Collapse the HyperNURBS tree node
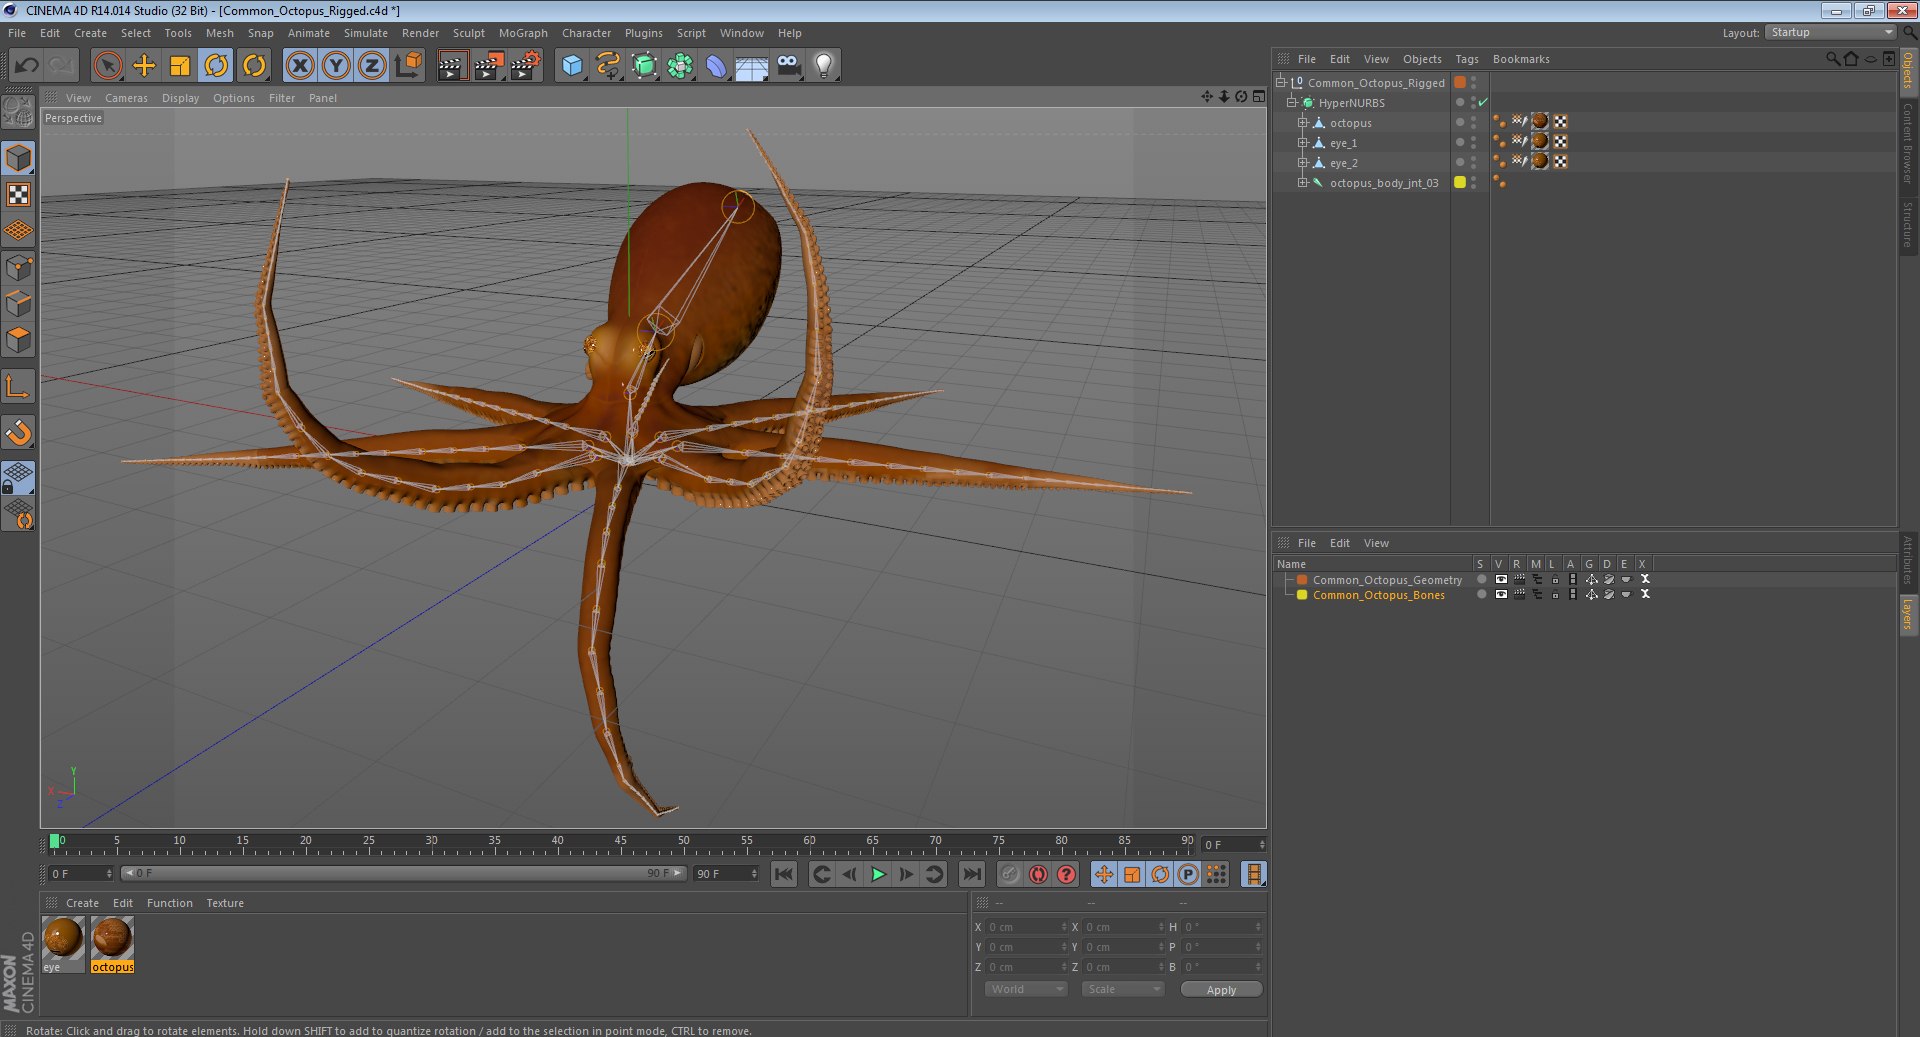The width and height of the screenshot is (1920, 1037). pyautogui.click(x=1291, y=102)
